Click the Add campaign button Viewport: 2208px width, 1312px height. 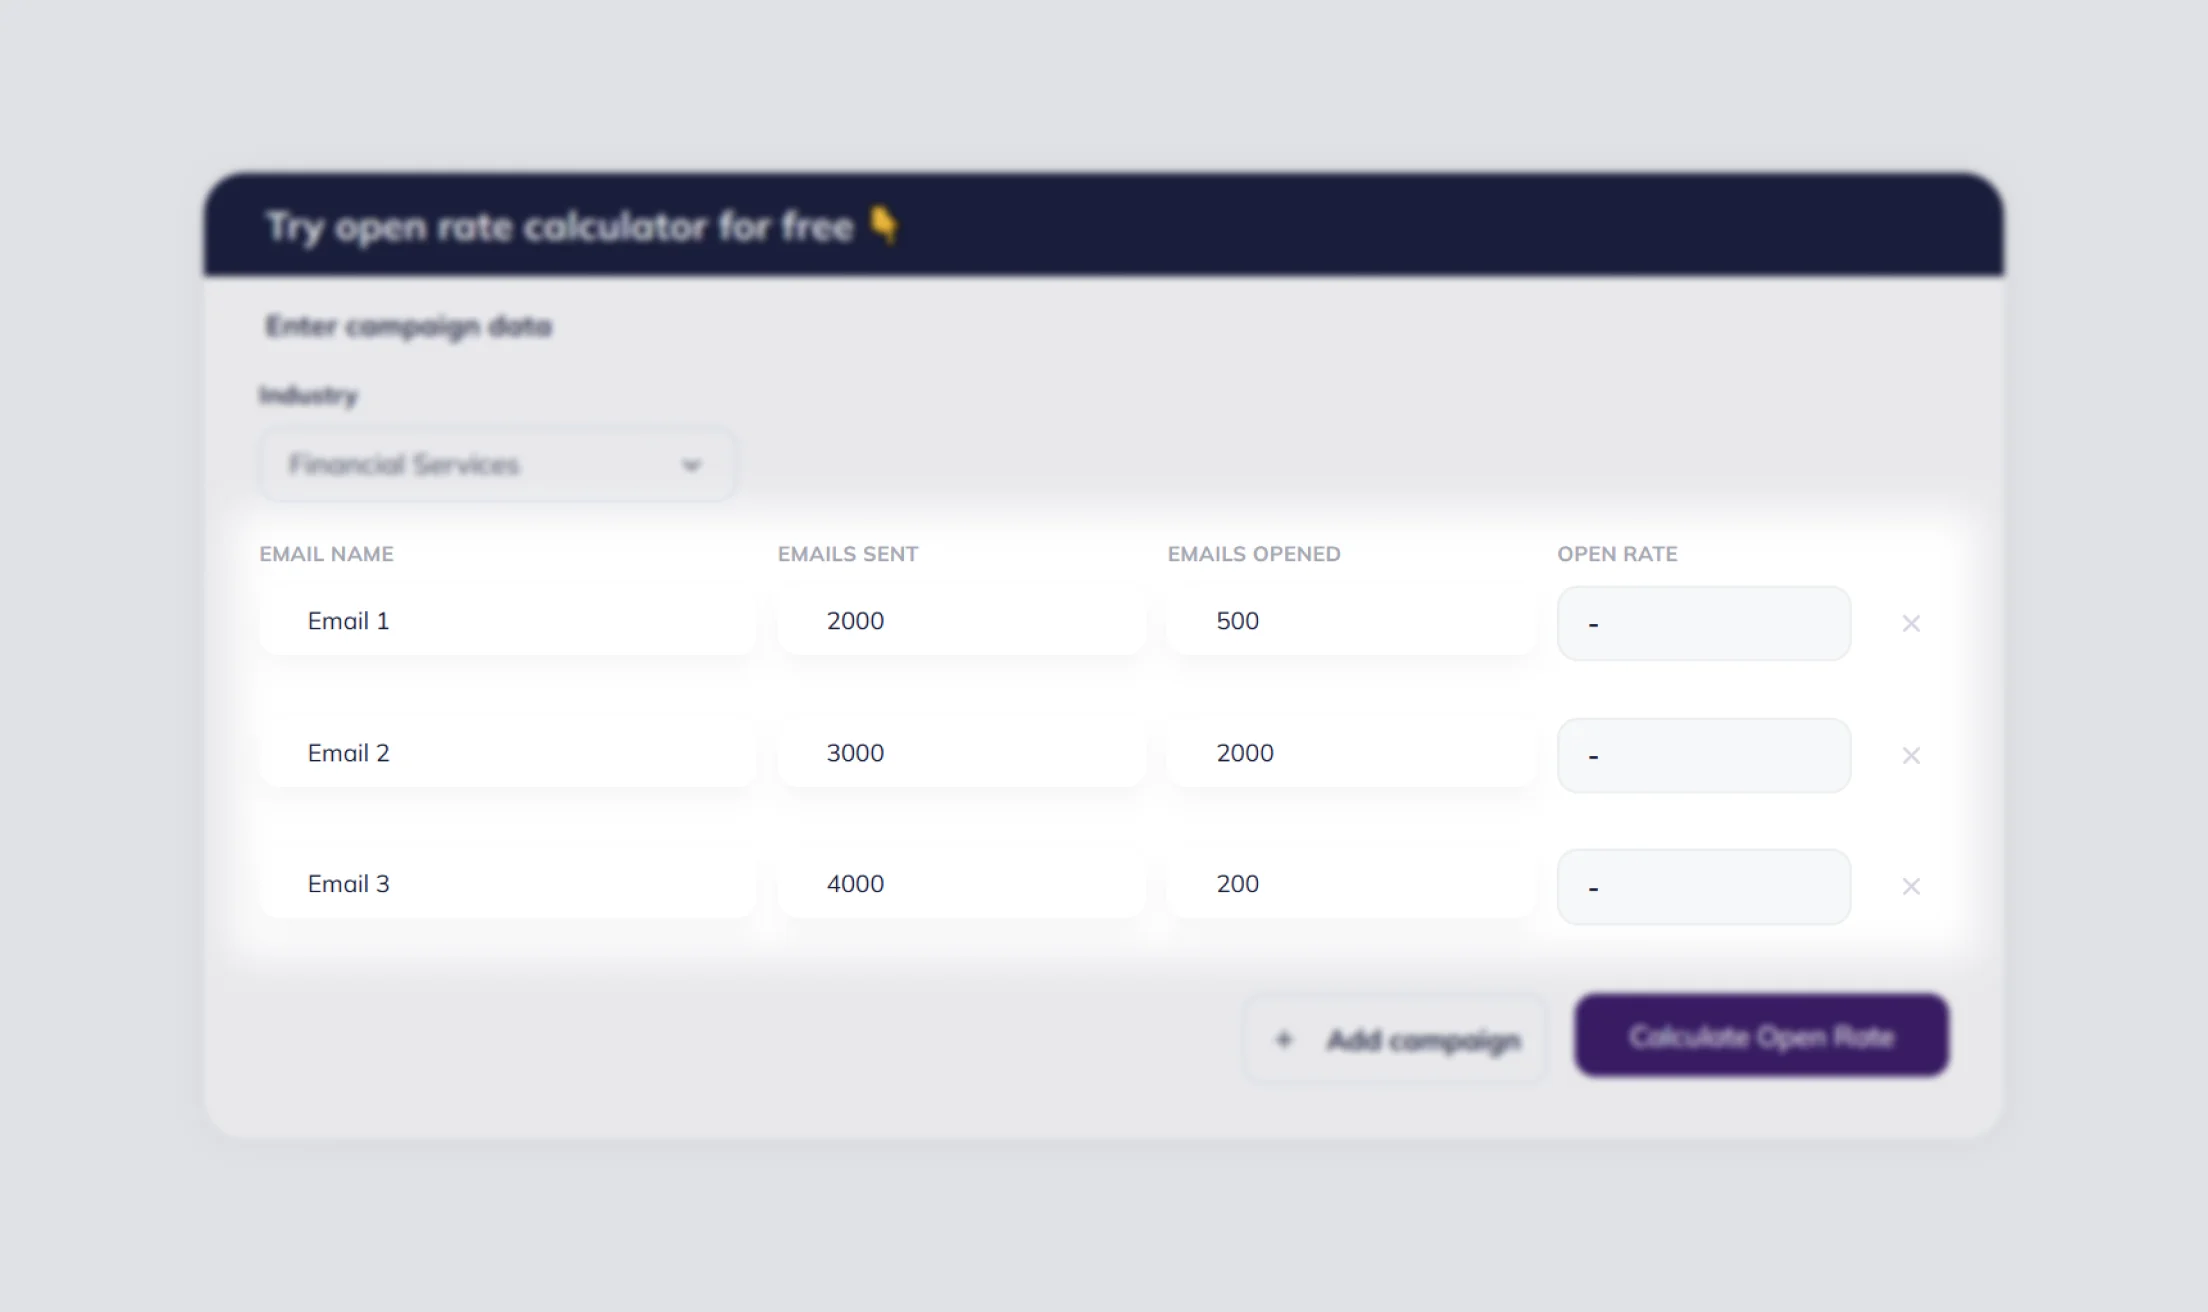point(1395,1040)
